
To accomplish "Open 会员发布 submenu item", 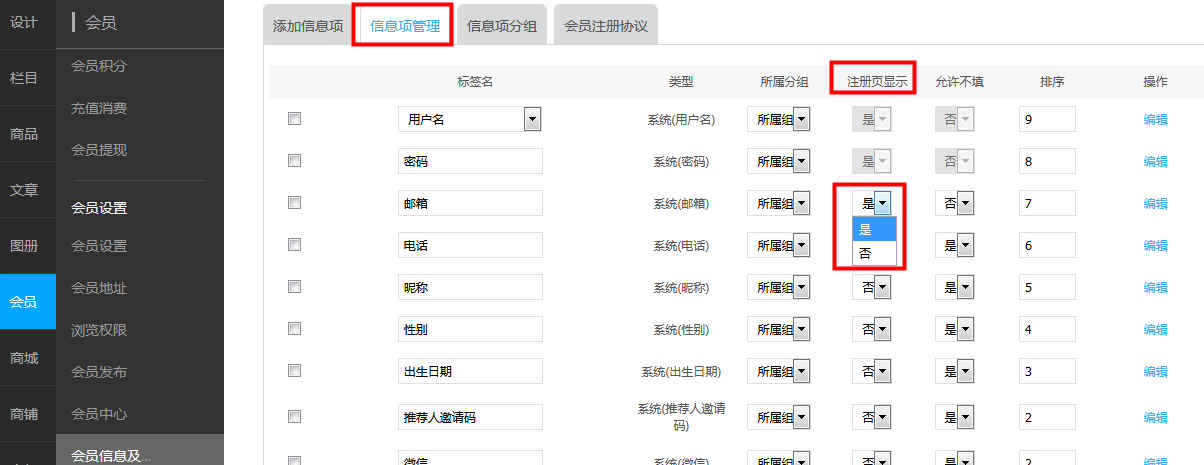I will [99, 372].
